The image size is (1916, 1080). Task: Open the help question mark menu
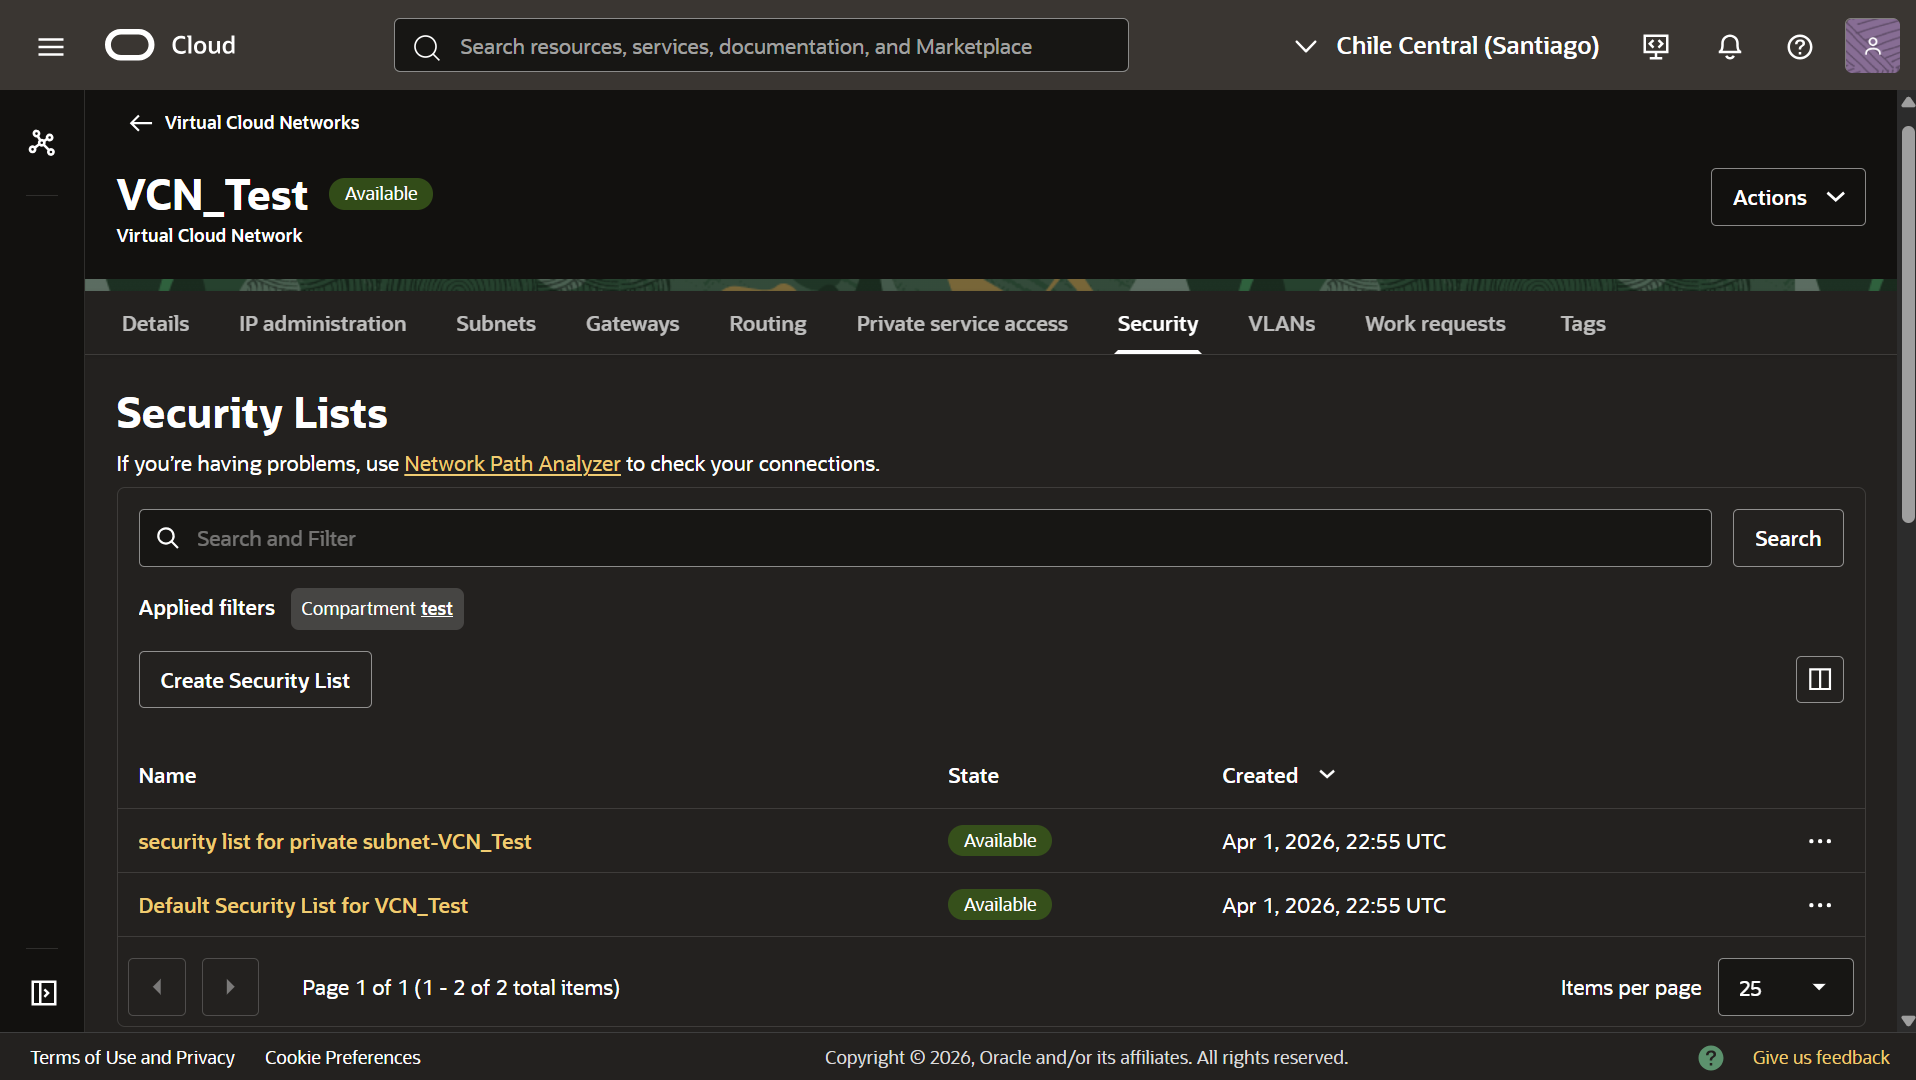click(1800, 46)
